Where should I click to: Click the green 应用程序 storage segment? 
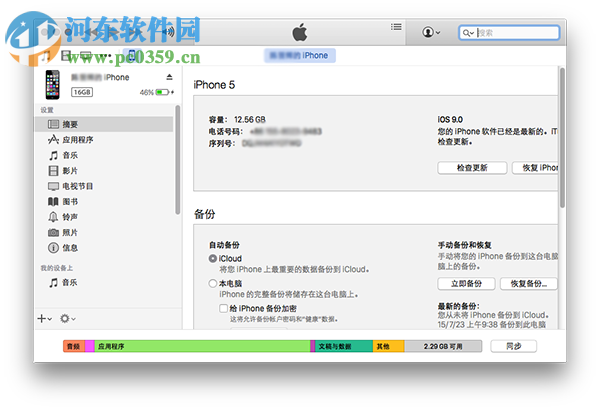[x=202, y=346]
